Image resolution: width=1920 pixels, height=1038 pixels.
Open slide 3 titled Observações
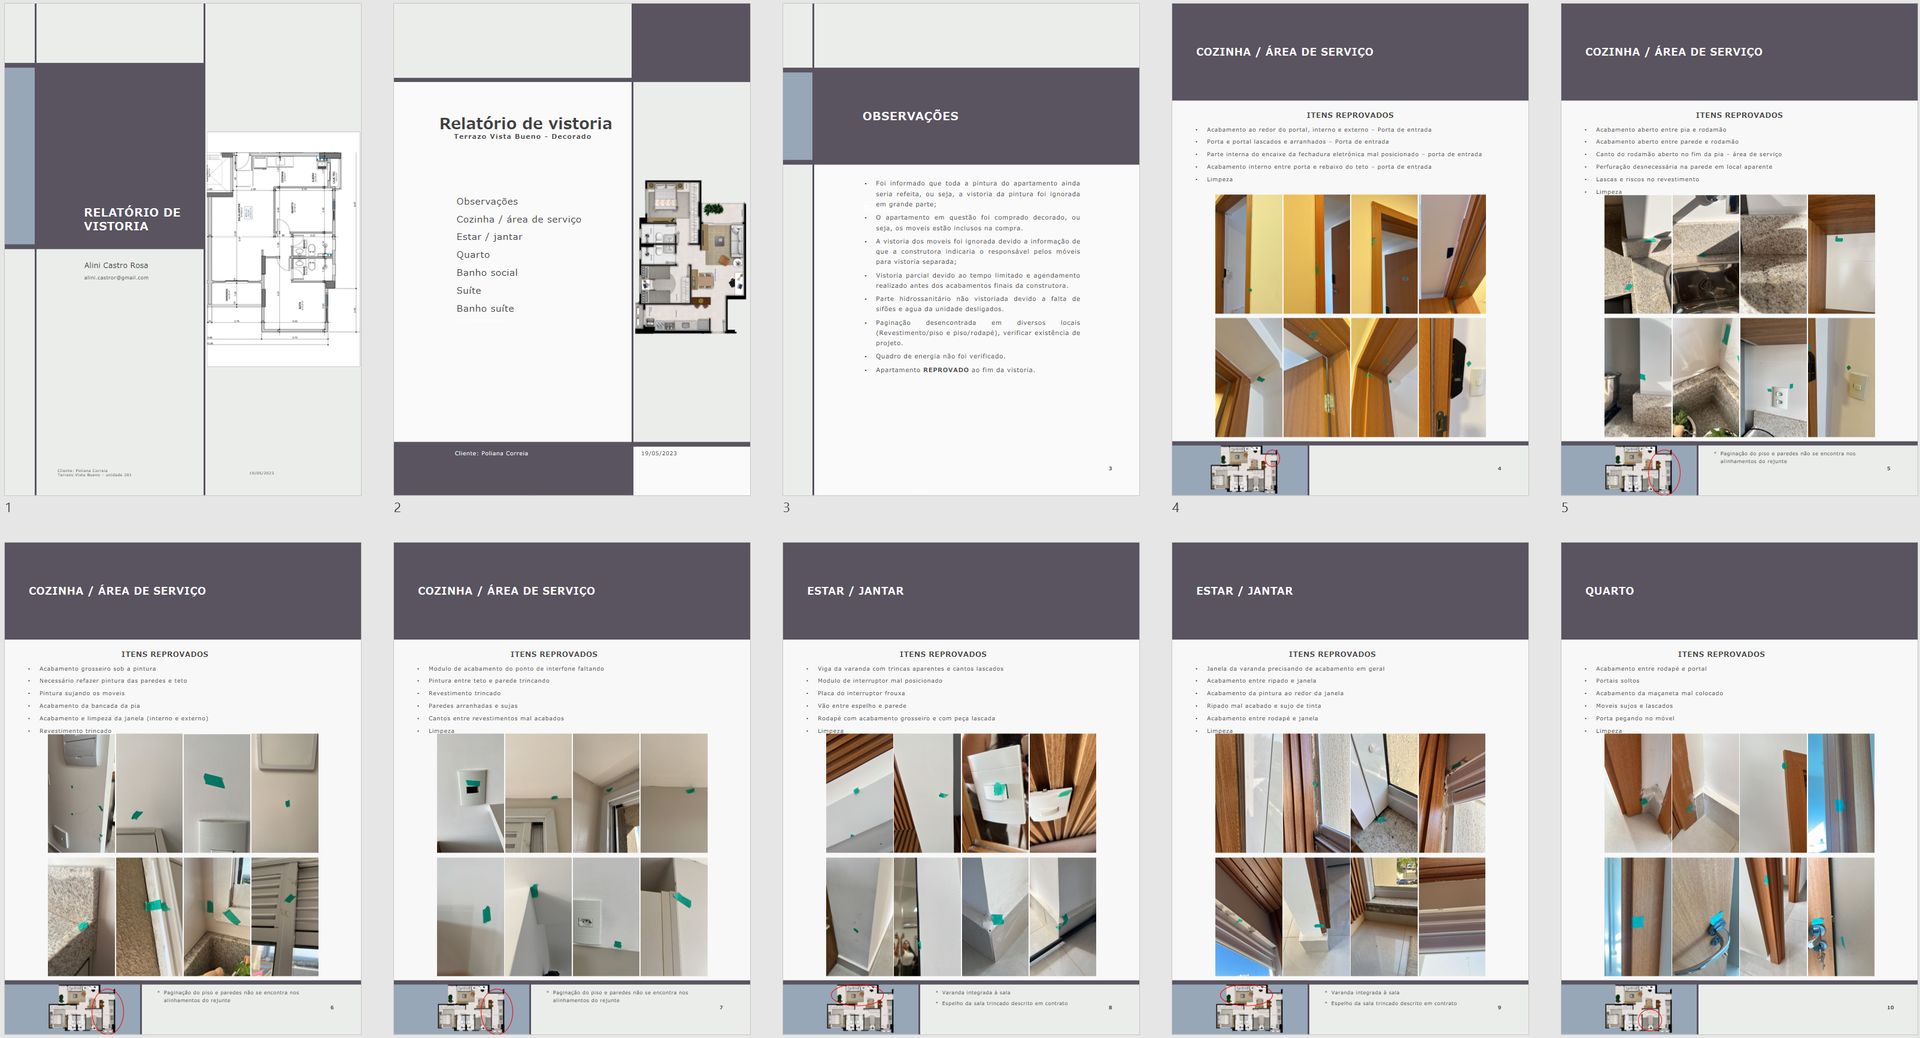961,249
